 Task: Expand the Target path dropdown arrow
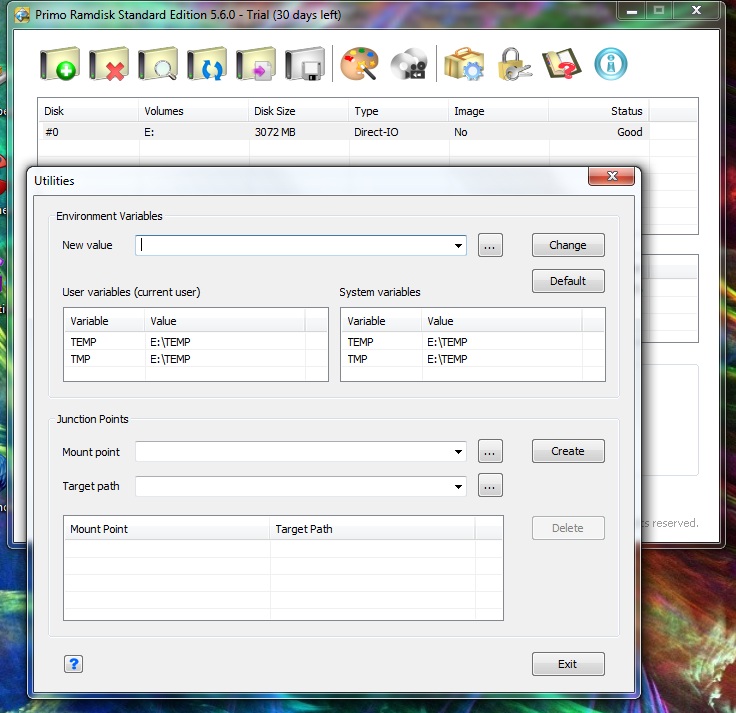(458, 486)
